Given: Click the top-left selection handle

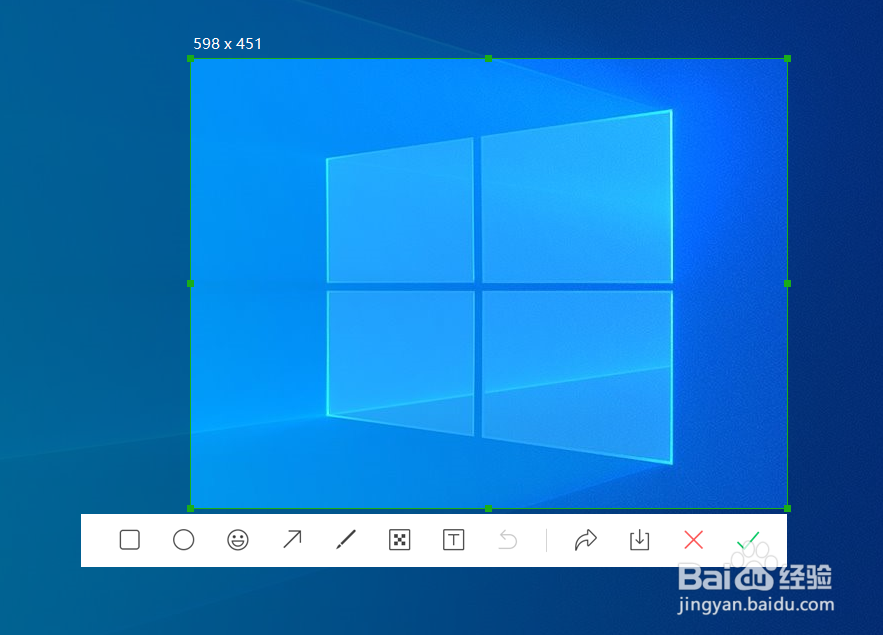Looking at the screenshot, I should [190, 59].
